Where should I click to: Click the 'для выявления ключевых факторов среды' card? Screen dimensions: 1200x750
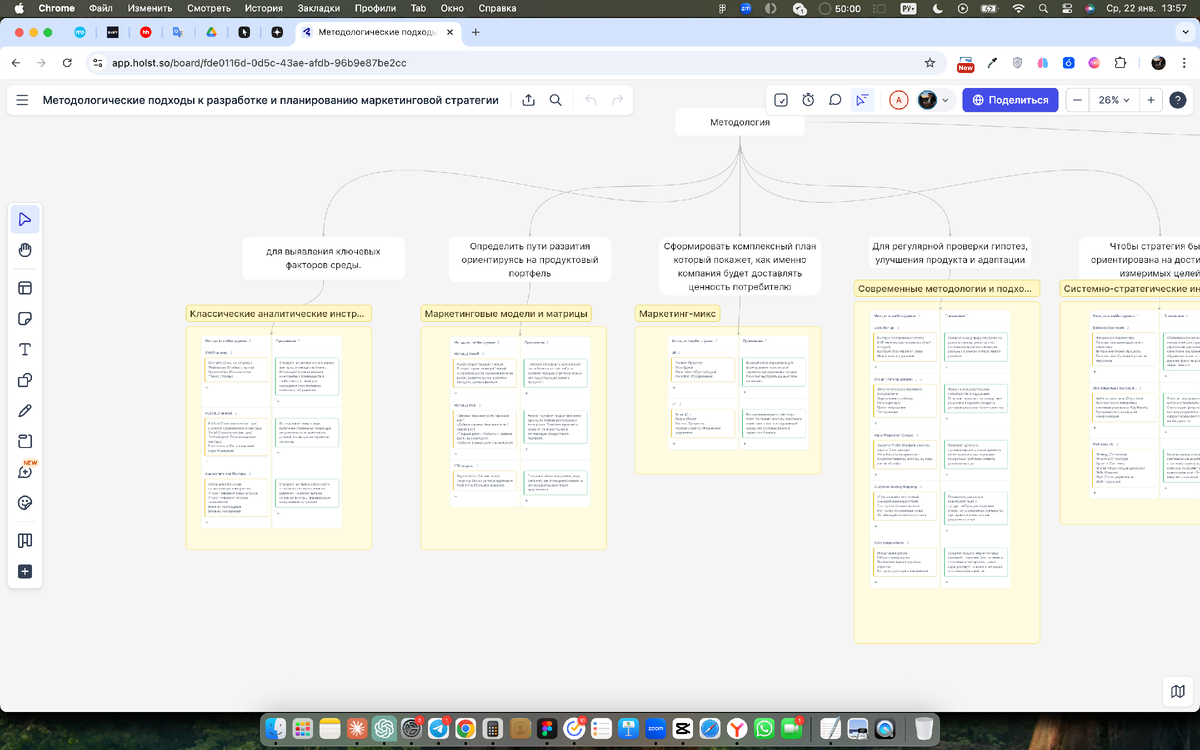[x=323, y=258]
